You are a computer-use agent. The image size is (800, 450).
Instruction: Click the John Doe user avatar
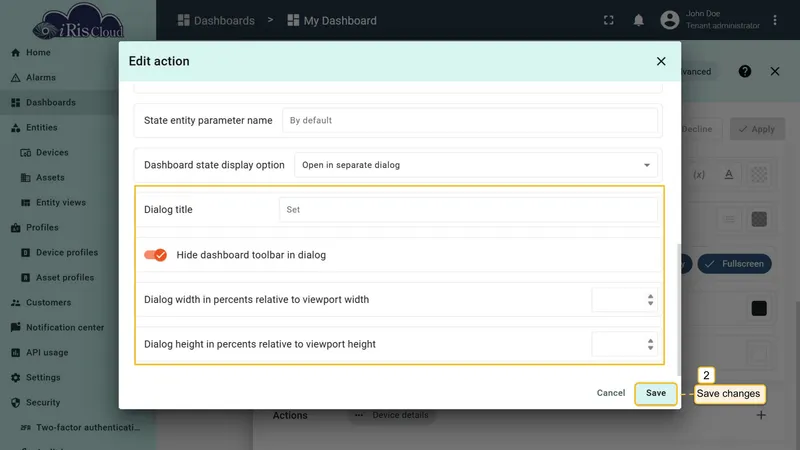[x=670, y=20]
